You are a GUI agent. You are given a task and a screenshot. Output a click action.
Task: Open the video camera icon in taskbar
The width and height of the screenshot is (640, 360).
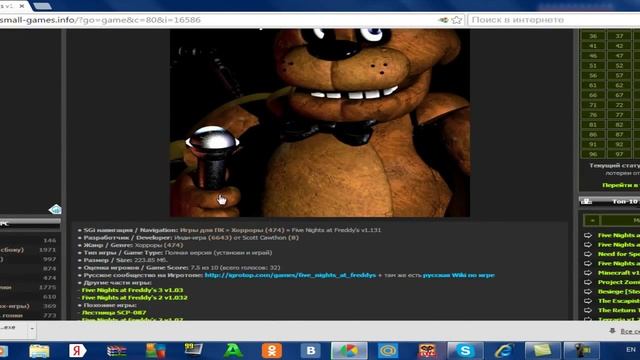(582, 351)
